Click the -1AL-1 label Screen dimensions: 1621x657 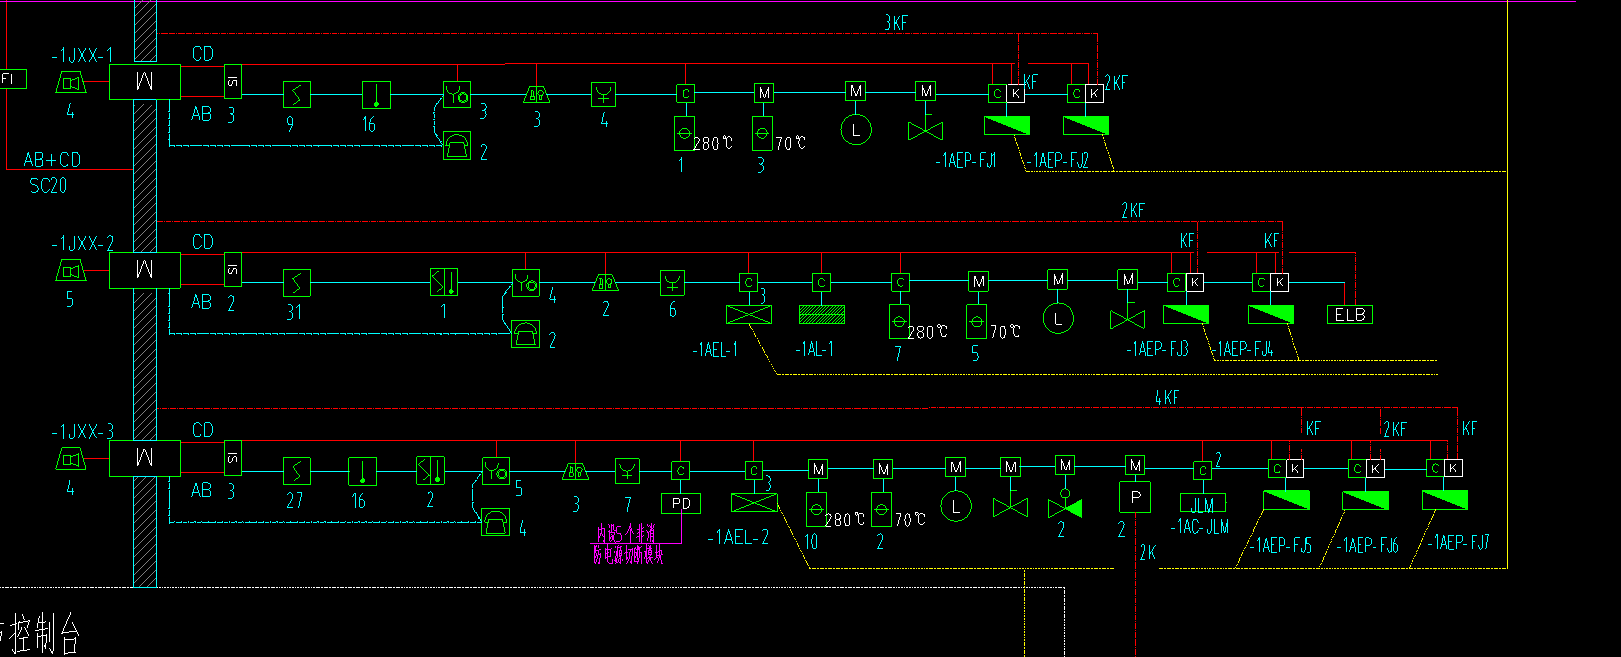814,349
